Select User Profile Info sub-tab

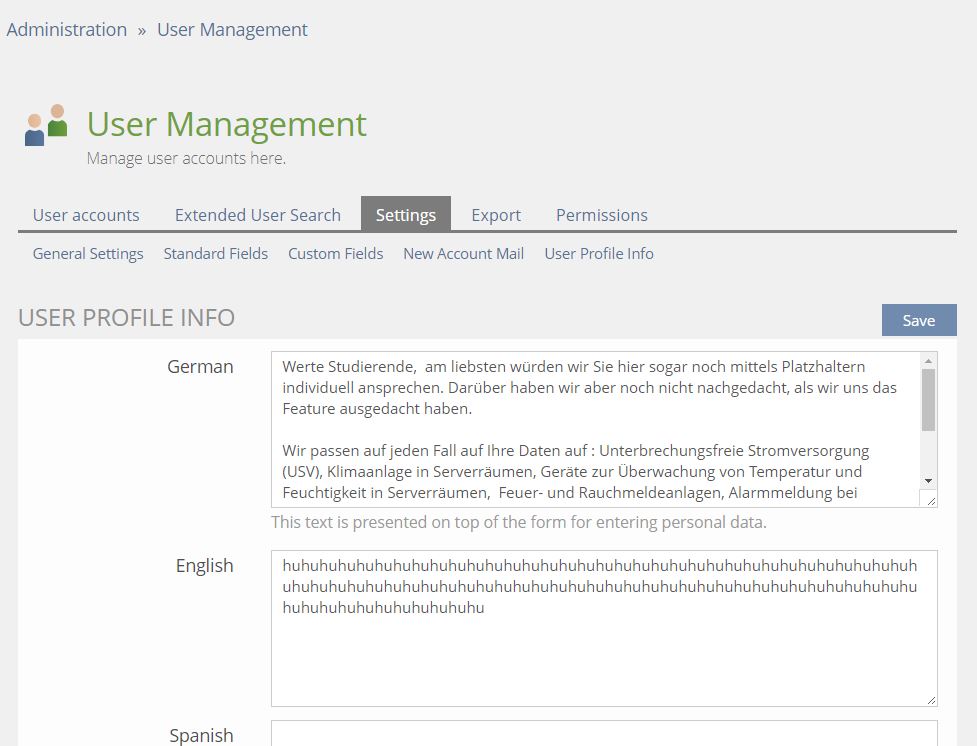598,254
